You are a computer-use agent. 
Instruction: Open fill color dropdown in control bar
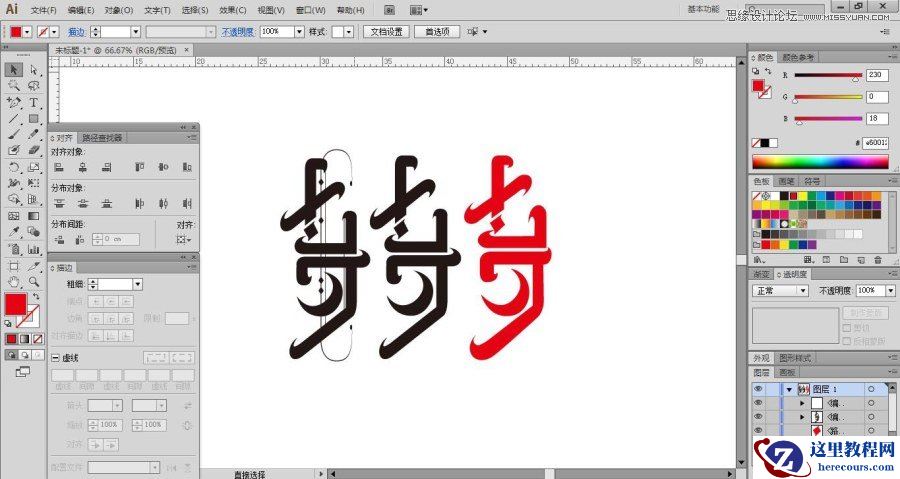click(28, 32)
